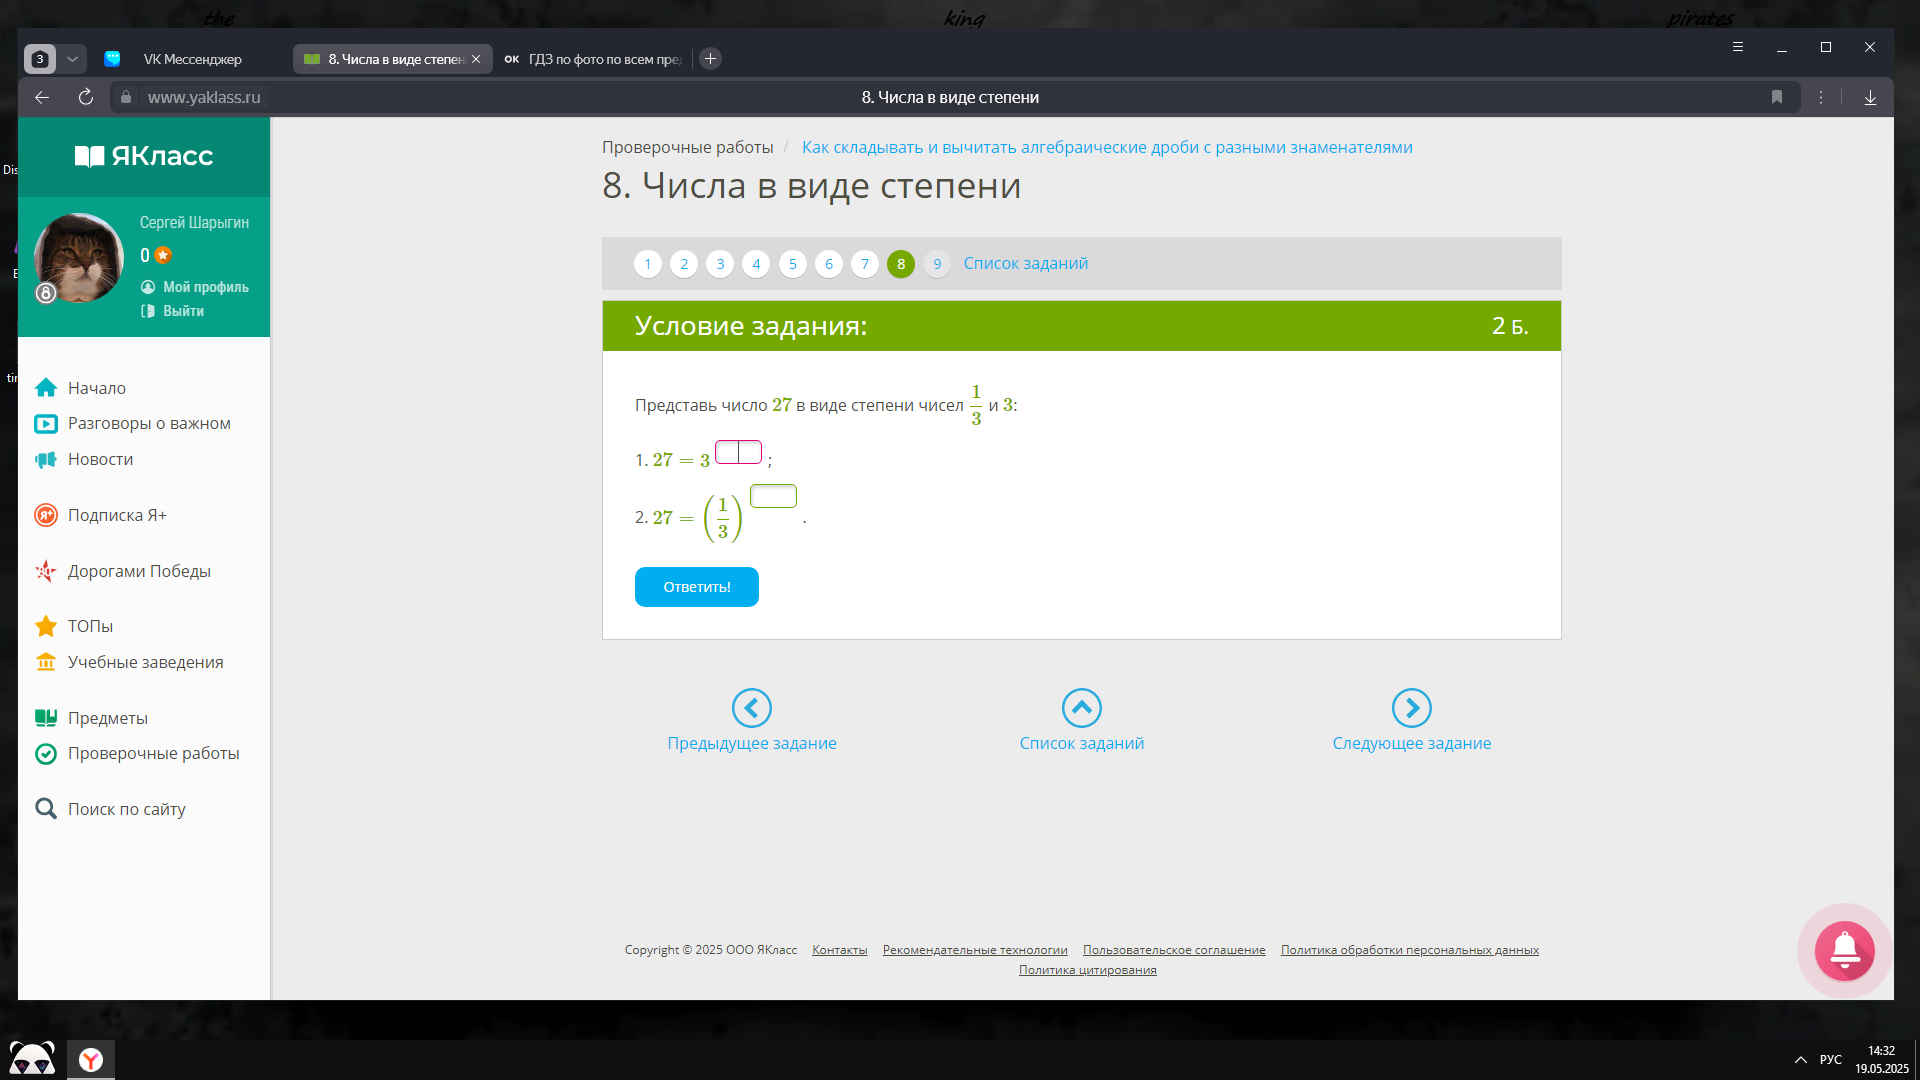This screenshot has height=1080, width=1920.
Task: Bookmark this page in address bar
Action: [x=1776, y=97]
